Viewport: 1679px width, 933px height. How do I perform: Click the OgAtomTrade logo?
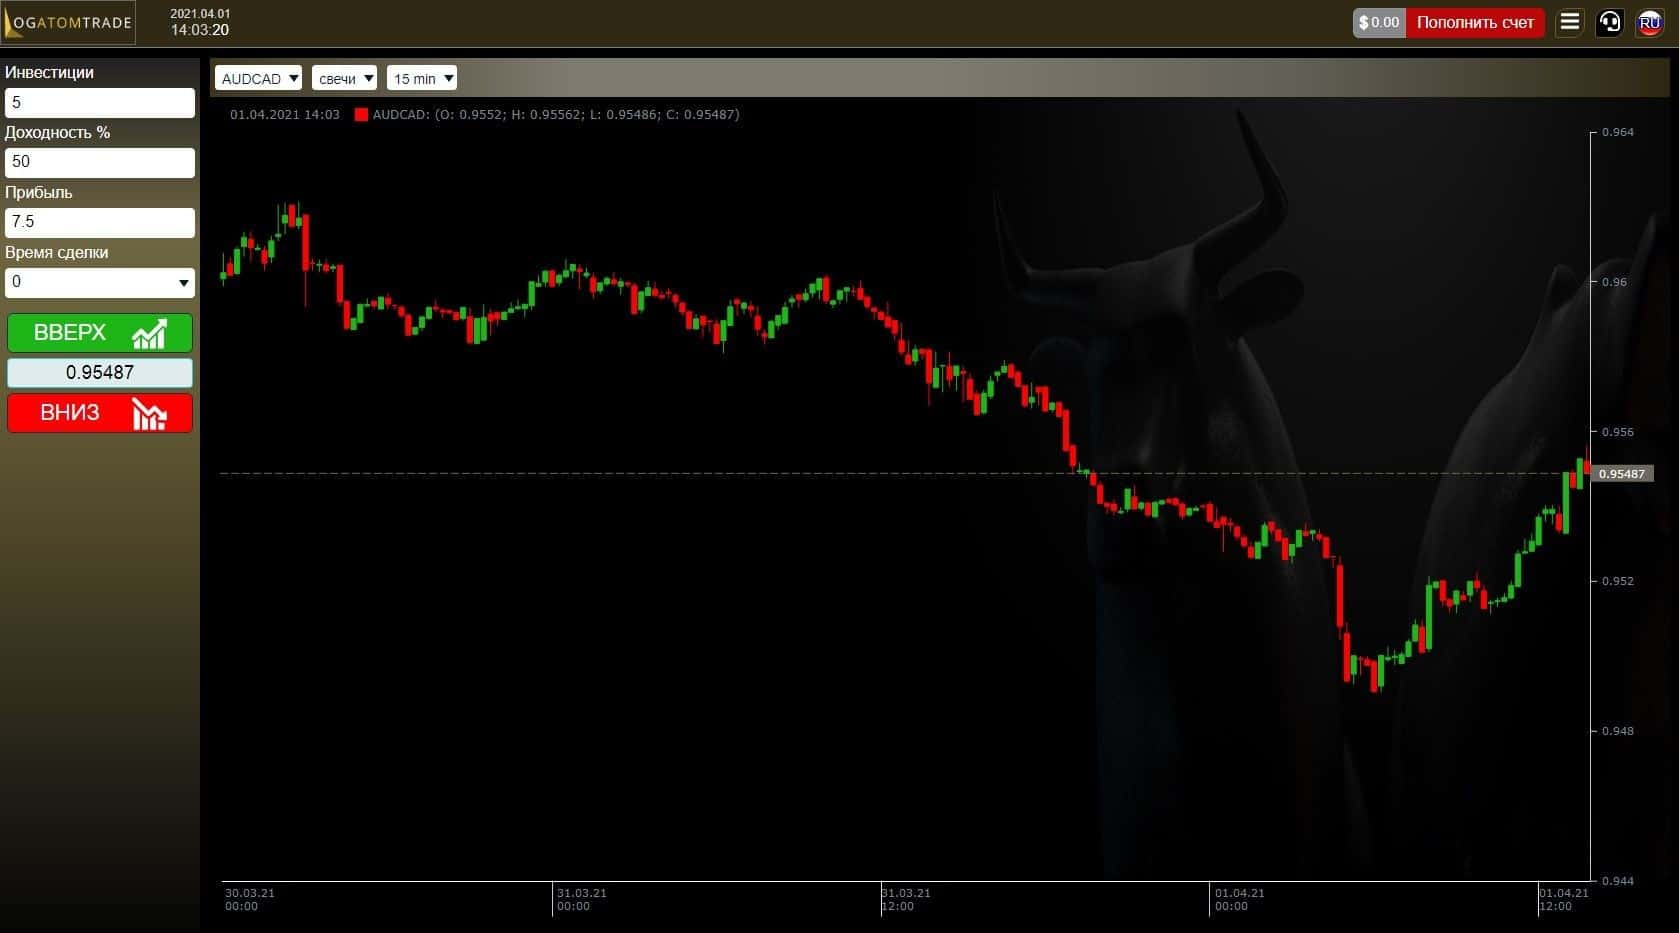[x=68, y=22]
